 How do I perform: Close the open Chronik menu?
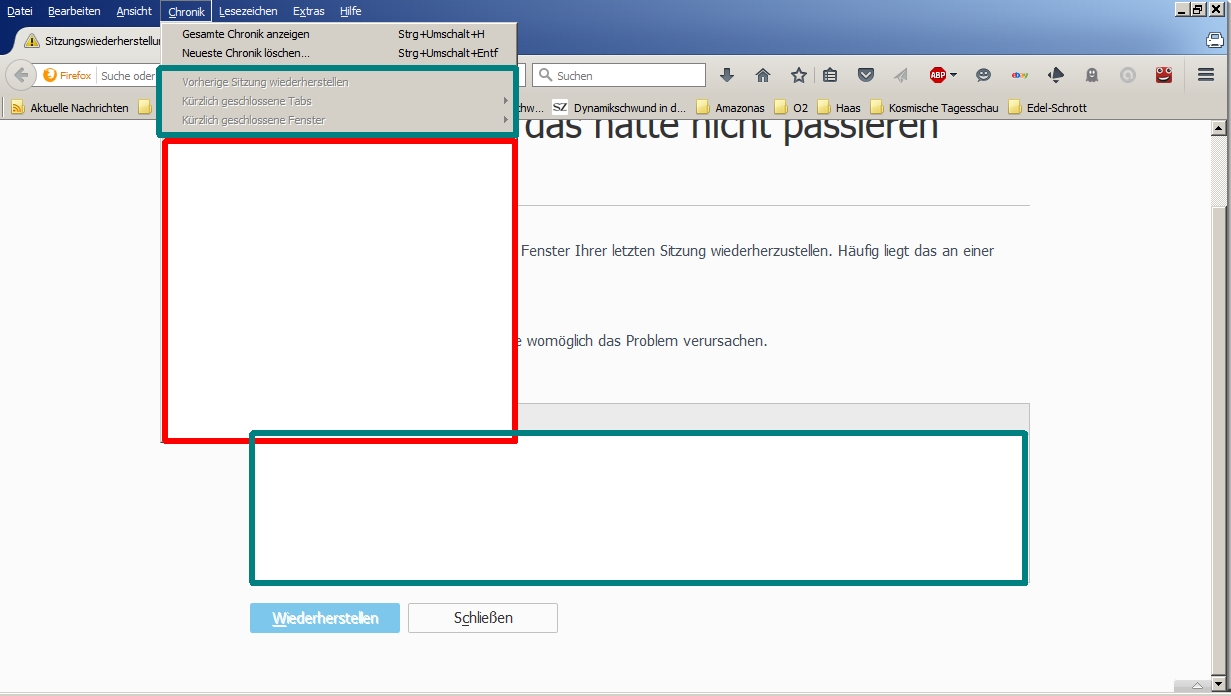pyautogui.click(x=186, y=11)
